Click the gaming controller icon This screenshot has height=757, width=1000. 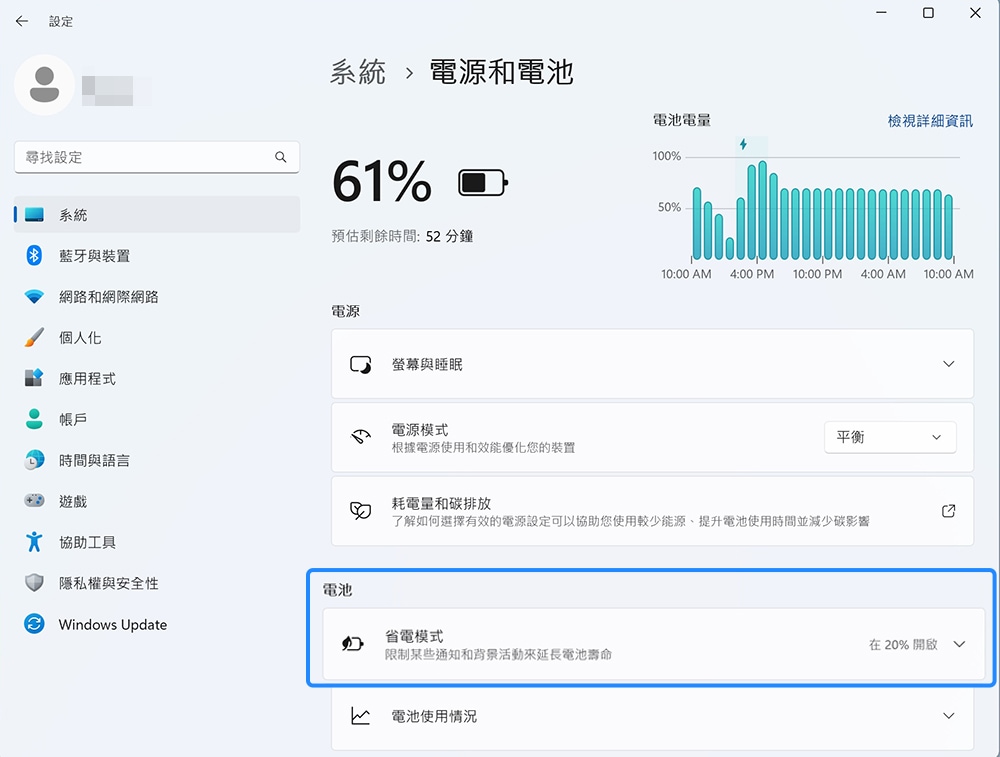pos(34,501)
